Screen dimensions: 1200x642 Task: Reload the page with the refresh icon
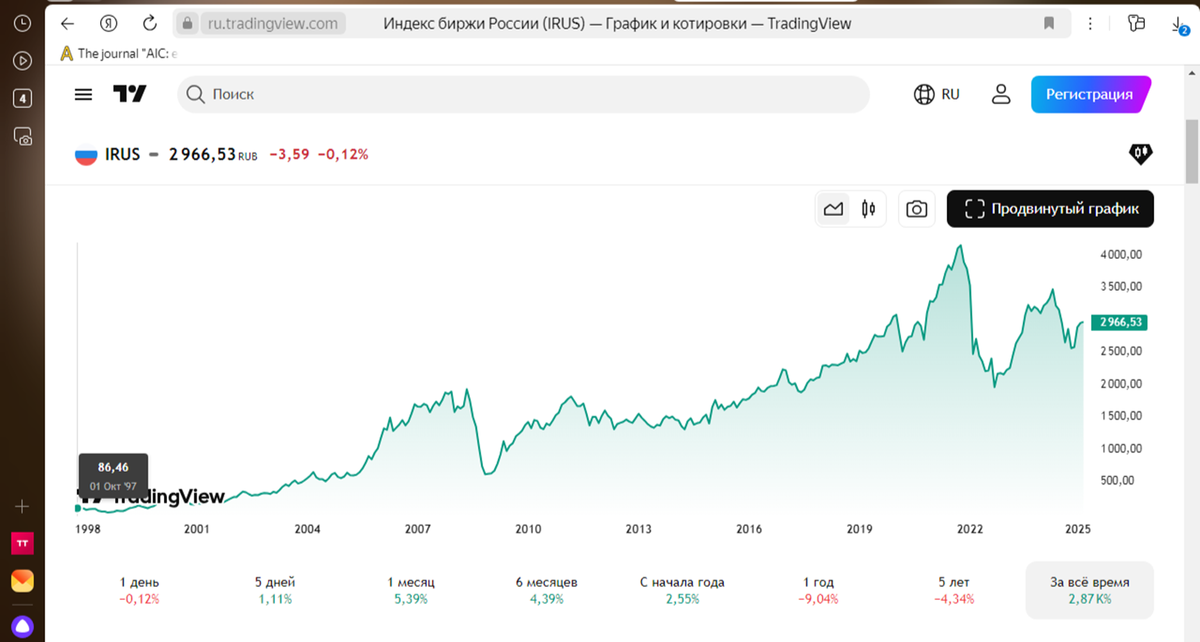coord(148,22)
